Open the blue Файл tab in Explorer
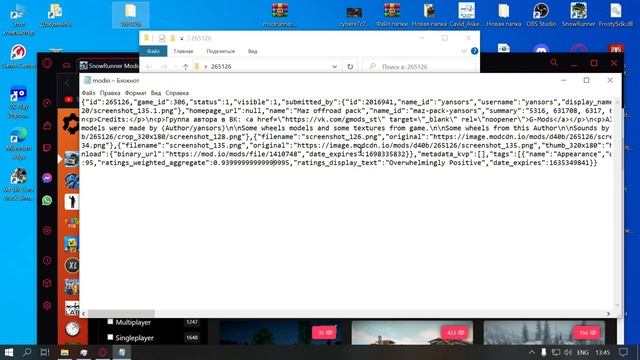640x360 pixels. click(153, 51)
